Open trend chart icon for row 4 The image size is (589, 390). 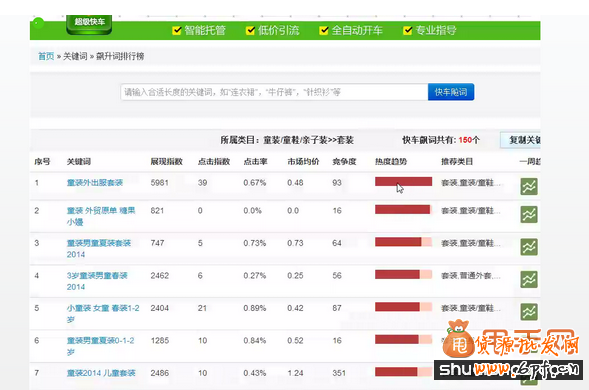(529, 279)
